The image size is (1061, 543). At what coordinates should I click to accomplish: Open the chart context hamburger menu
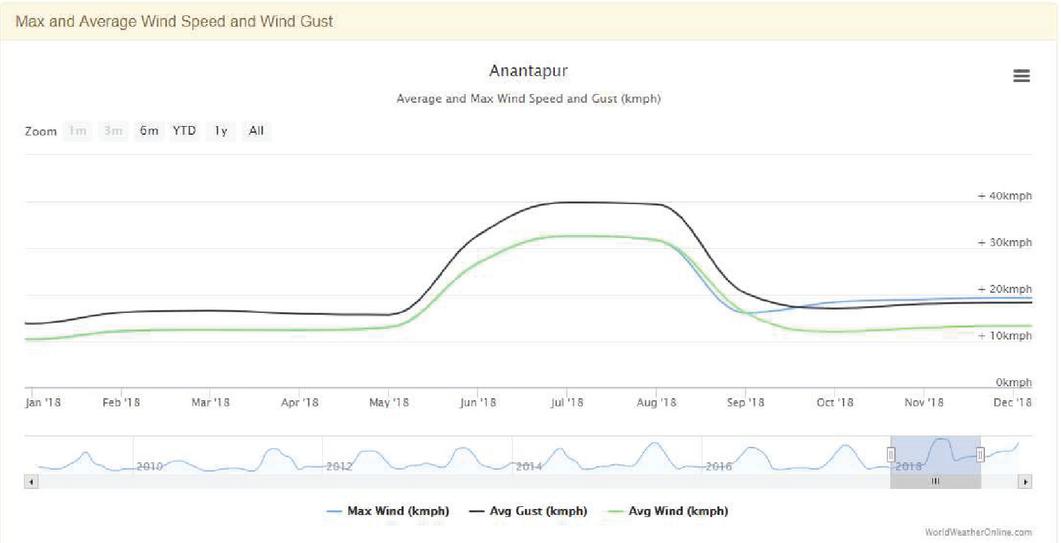[x=1021, y=76]
